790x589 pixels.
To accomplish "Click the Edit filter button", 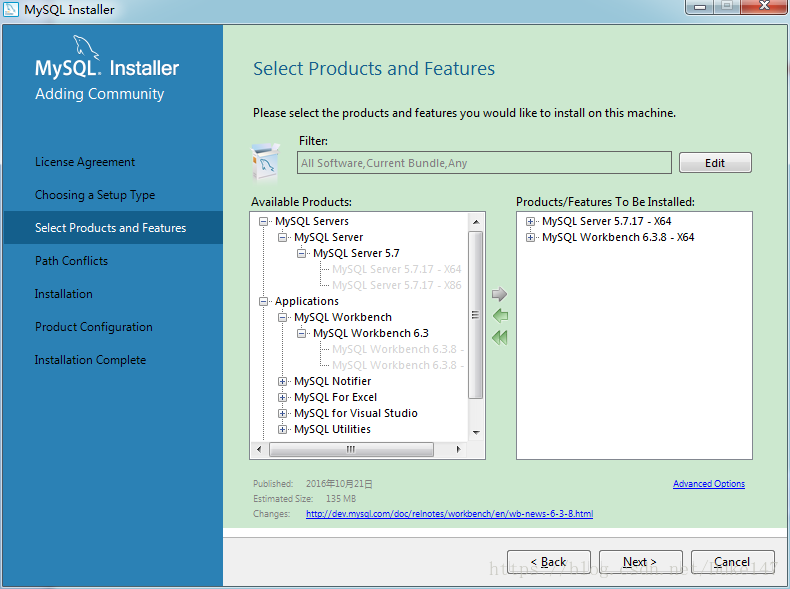I will pos(715,163).
